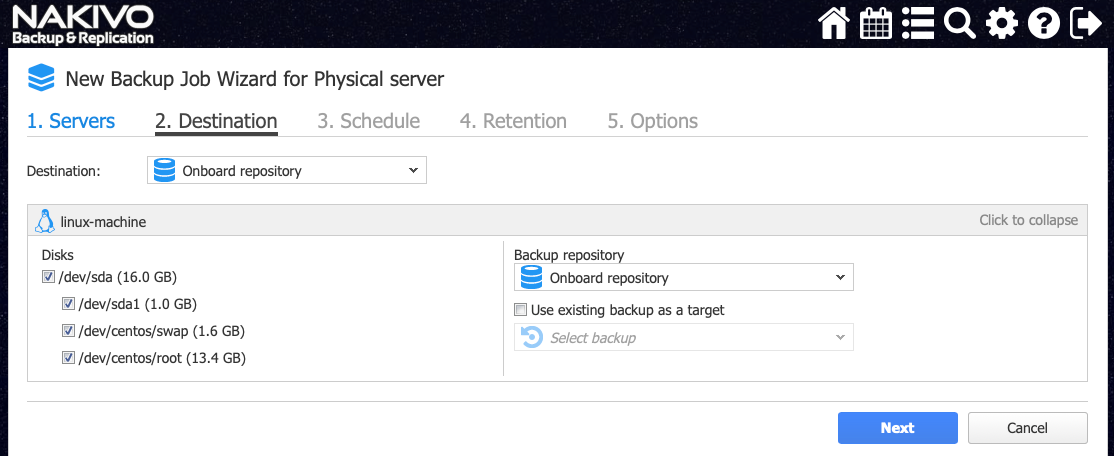Click the Next button

coord(898,428)
